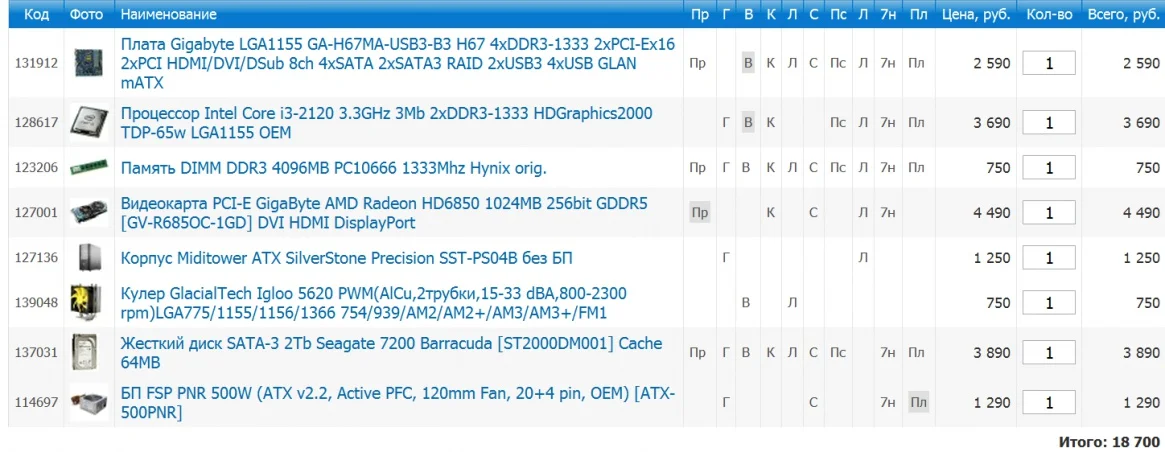
Task: Click the SilverStone case product photo
Action: click(x=89, y=258)
